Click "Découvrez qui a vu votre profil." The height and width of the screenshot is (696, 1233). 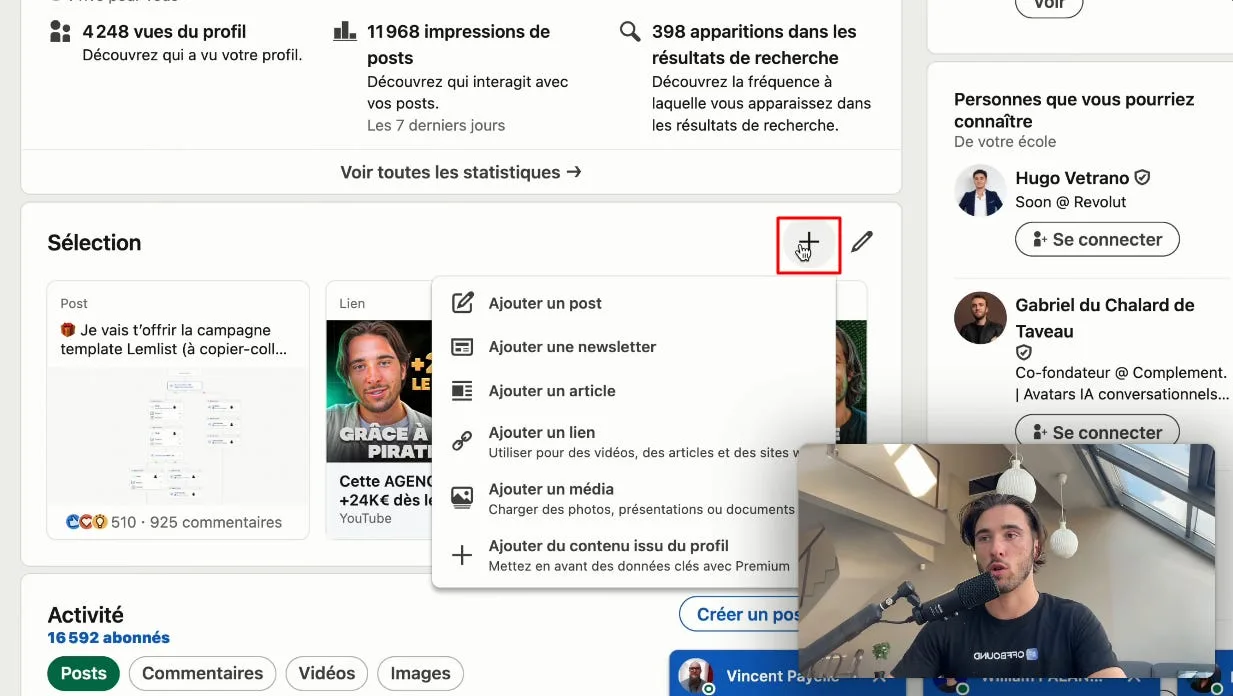pos(192,55)
